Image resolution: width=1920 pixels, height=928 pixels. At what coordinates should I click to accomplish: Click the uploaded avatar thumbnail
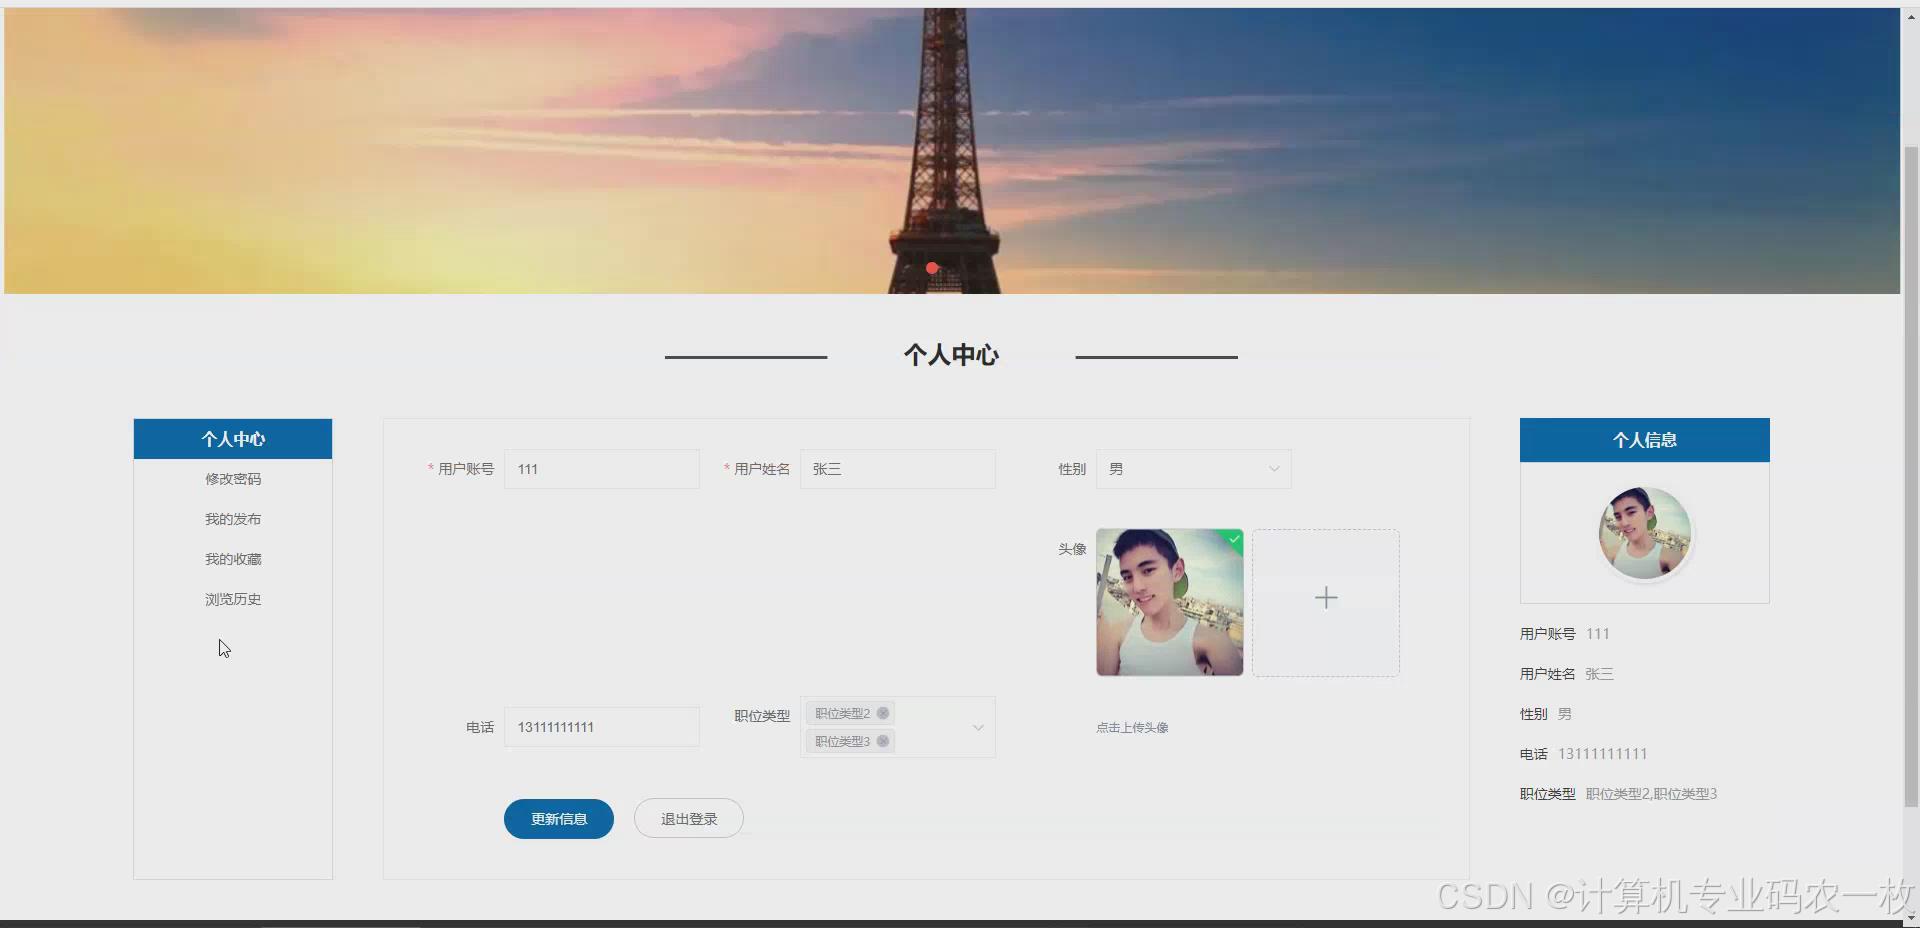(x=1170, y=602)
